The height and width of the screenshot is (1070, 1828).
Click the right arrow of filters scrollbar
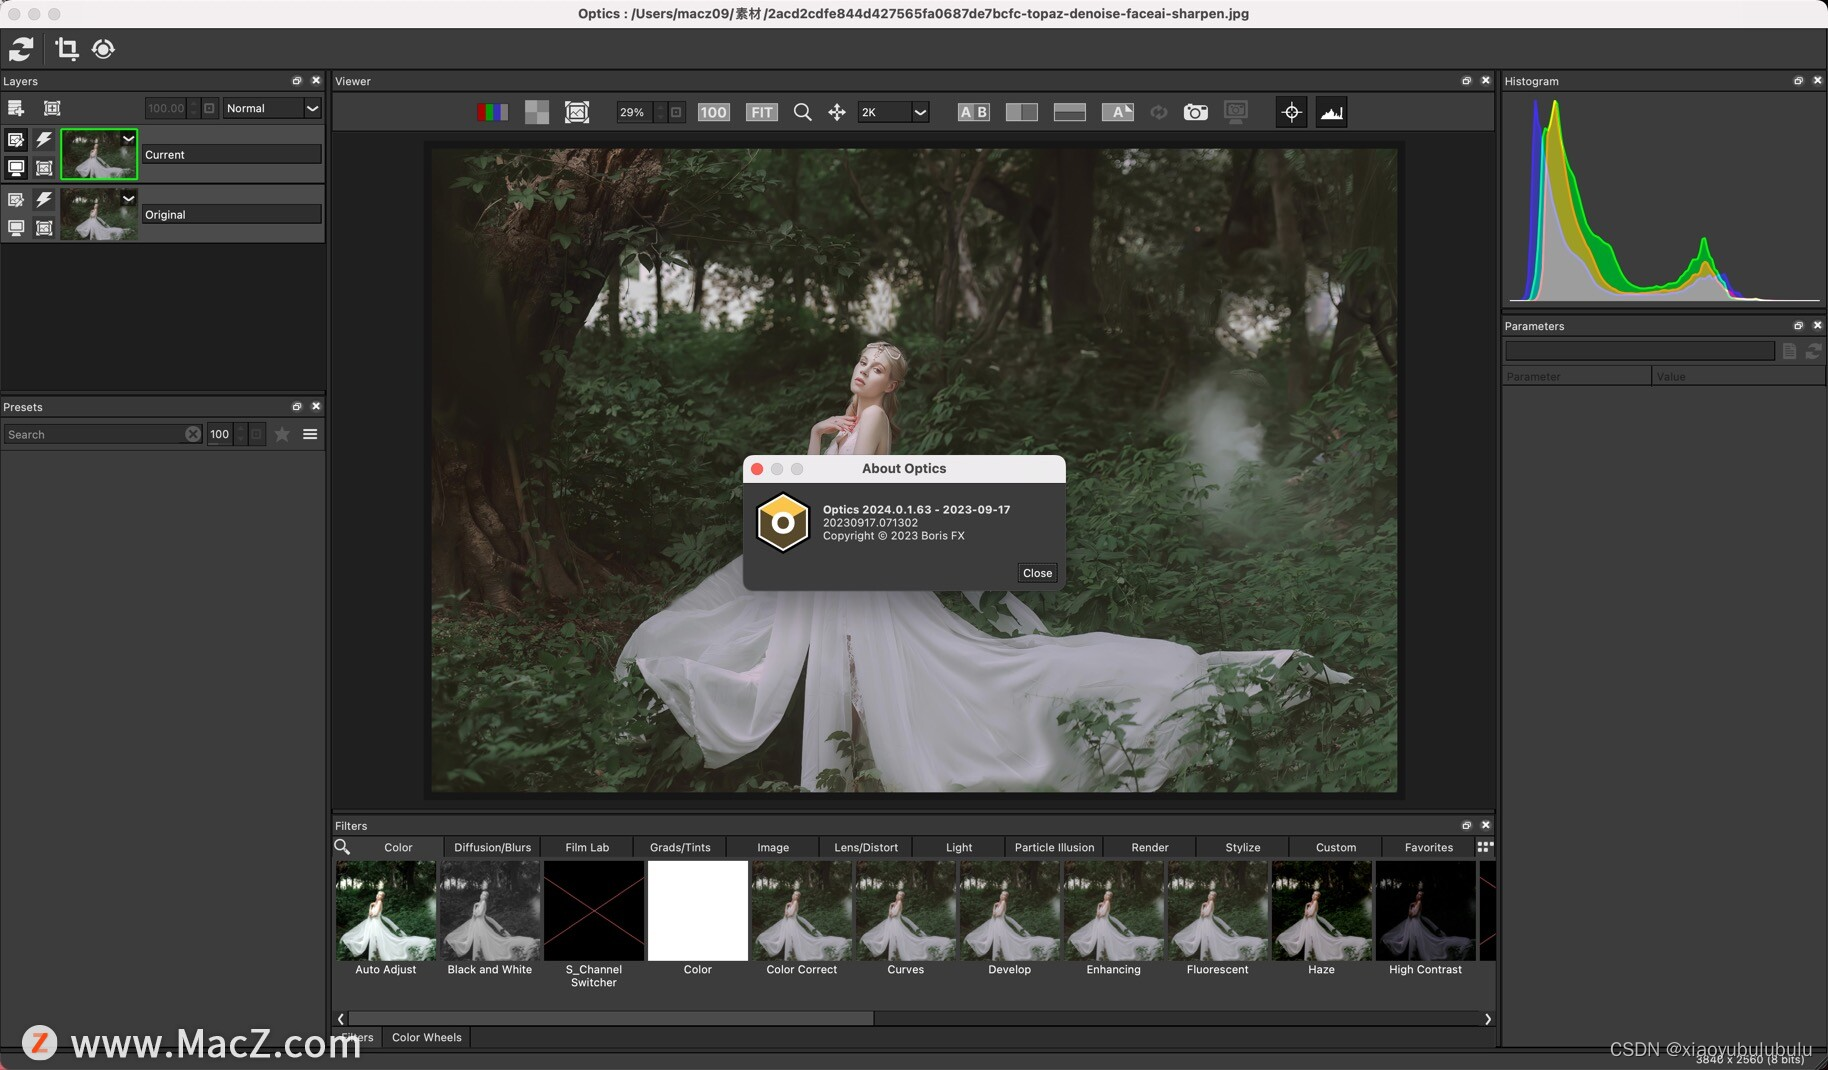click(x=1487, y=1019)
